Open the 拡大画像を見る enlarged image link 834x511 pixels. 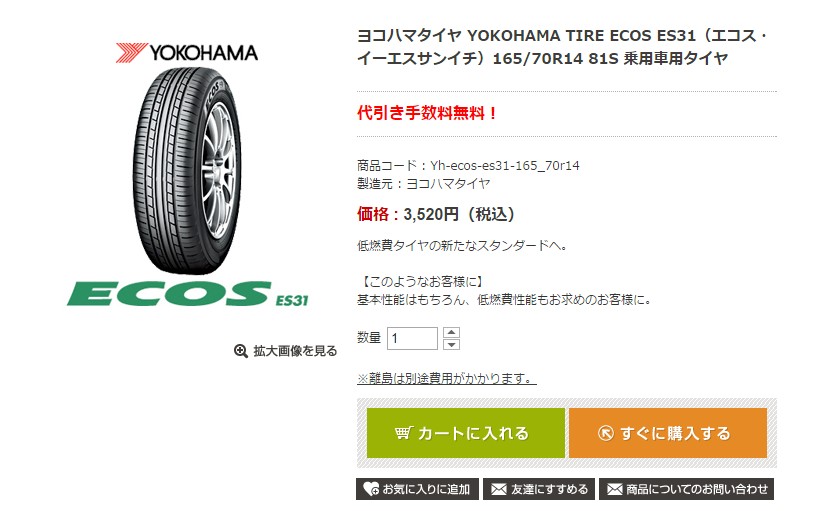coord(295,351)
